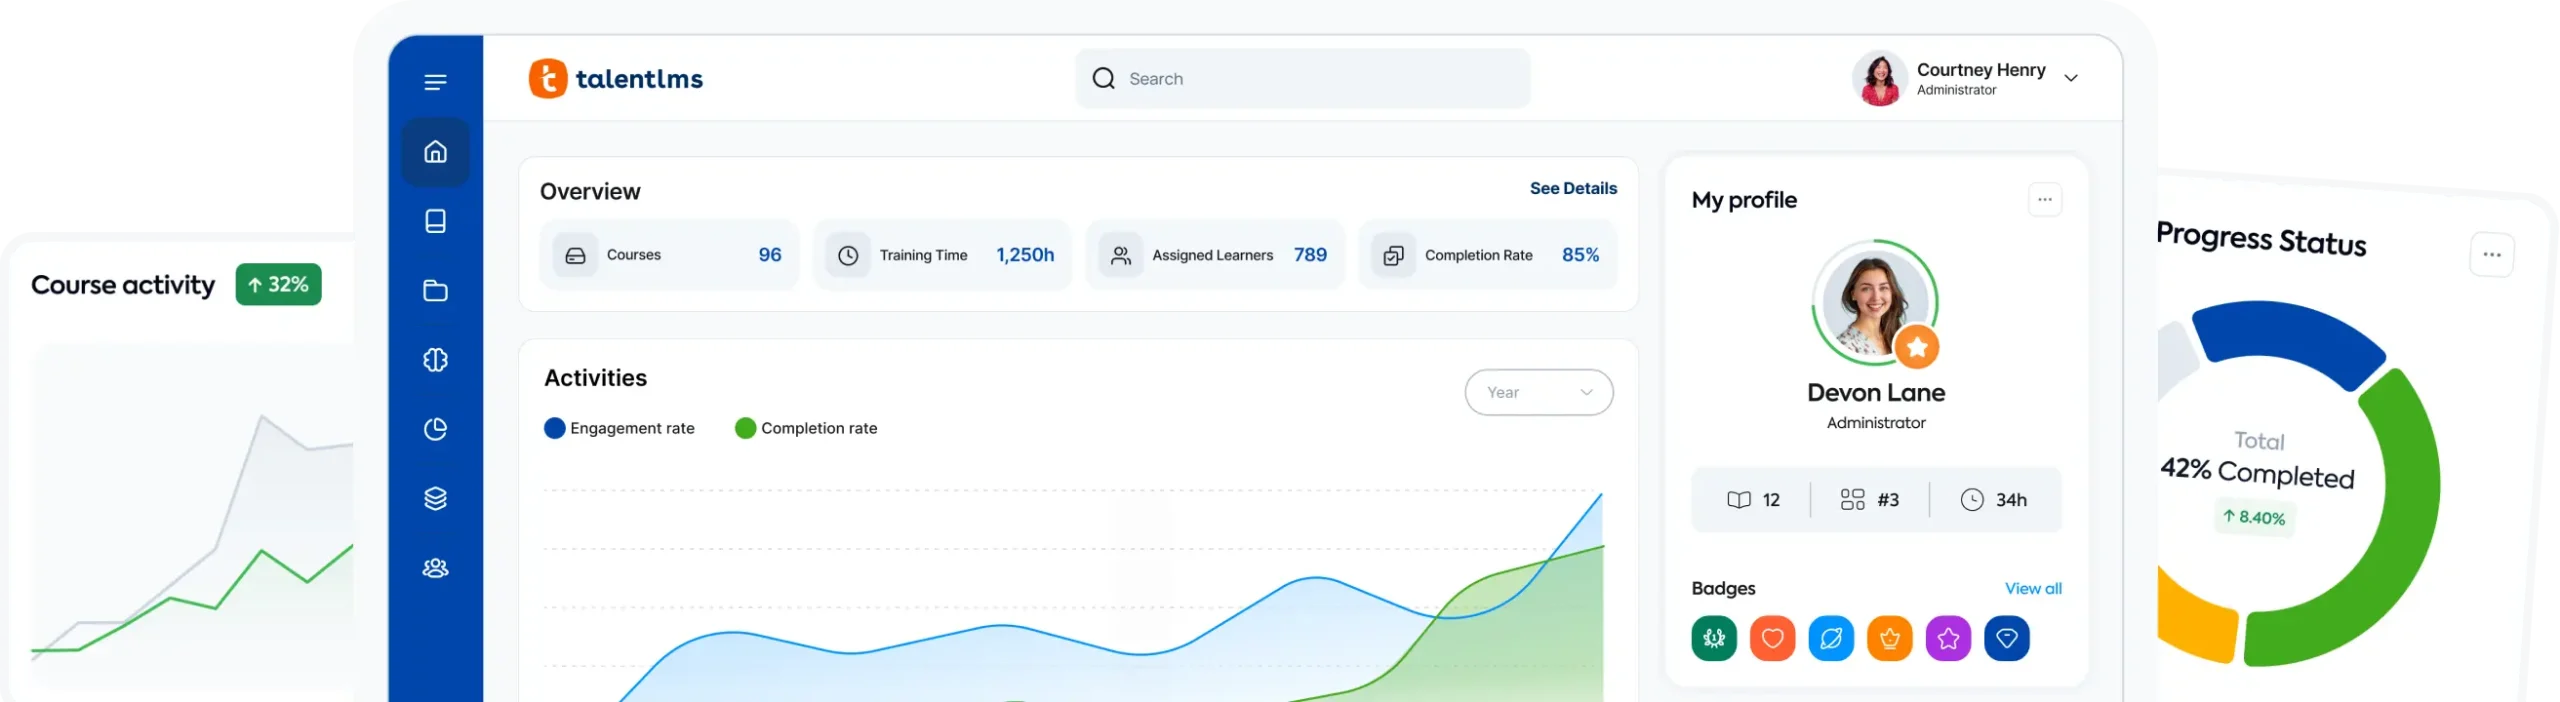Open the folder icon in sidebar
Screen dimensions: 2560x702
click(435, 291)
